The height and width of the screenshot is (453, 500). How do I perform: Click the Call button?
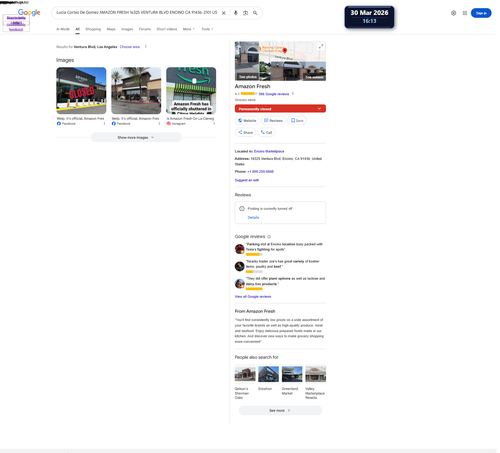[266, 132]
